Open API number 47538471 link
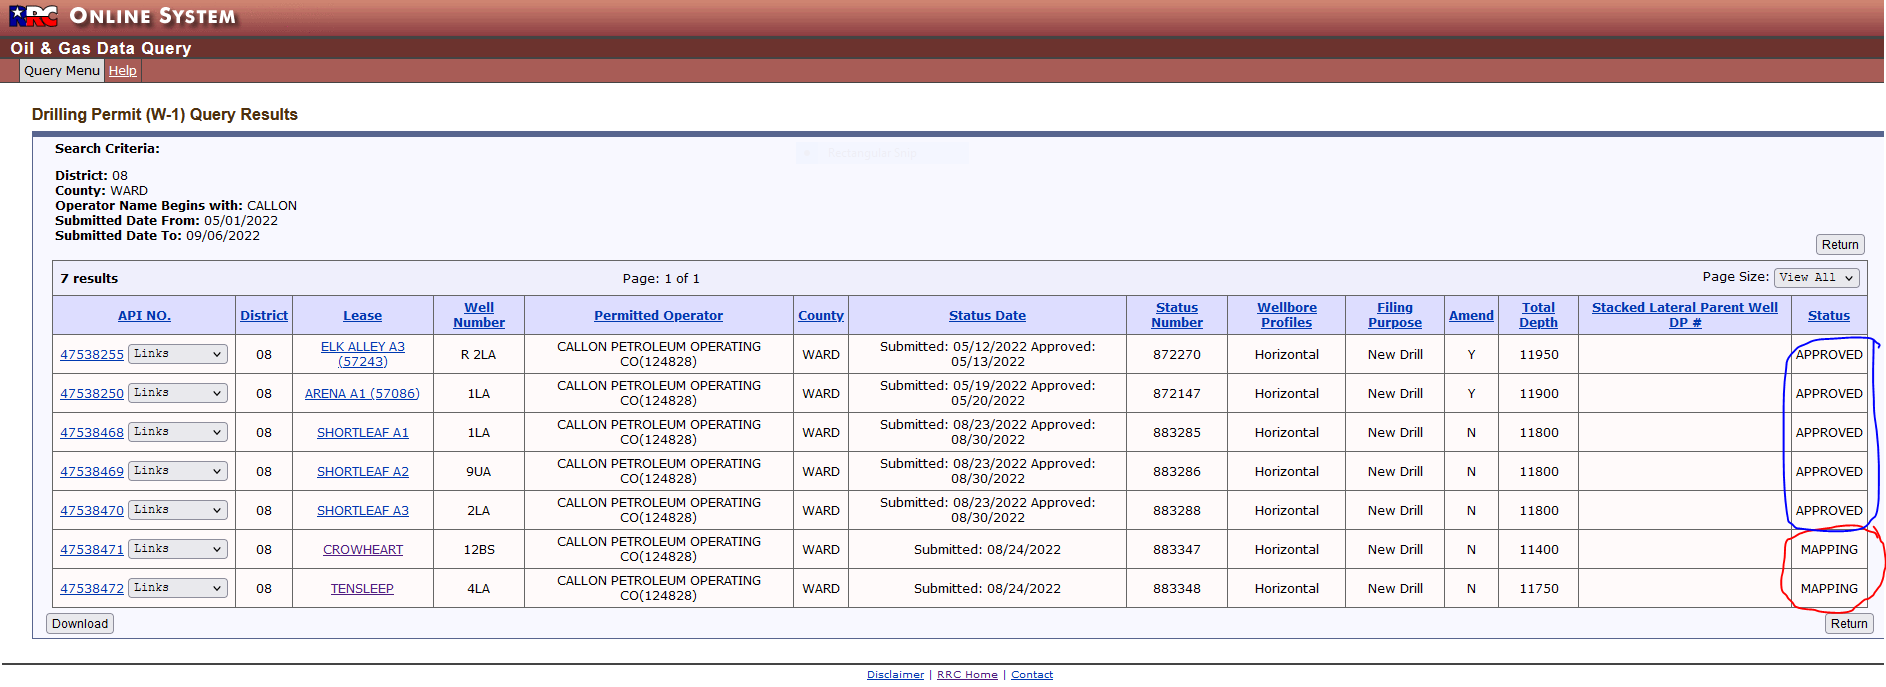The height and width of the screenshot is (687, 1886). (x=92, y=550)
